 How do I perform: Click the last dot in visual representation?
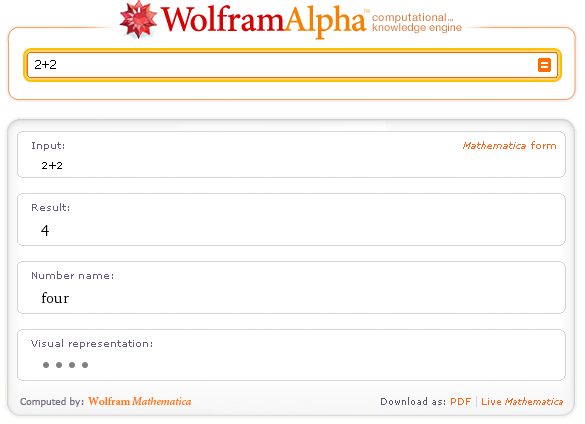(85, 365)
